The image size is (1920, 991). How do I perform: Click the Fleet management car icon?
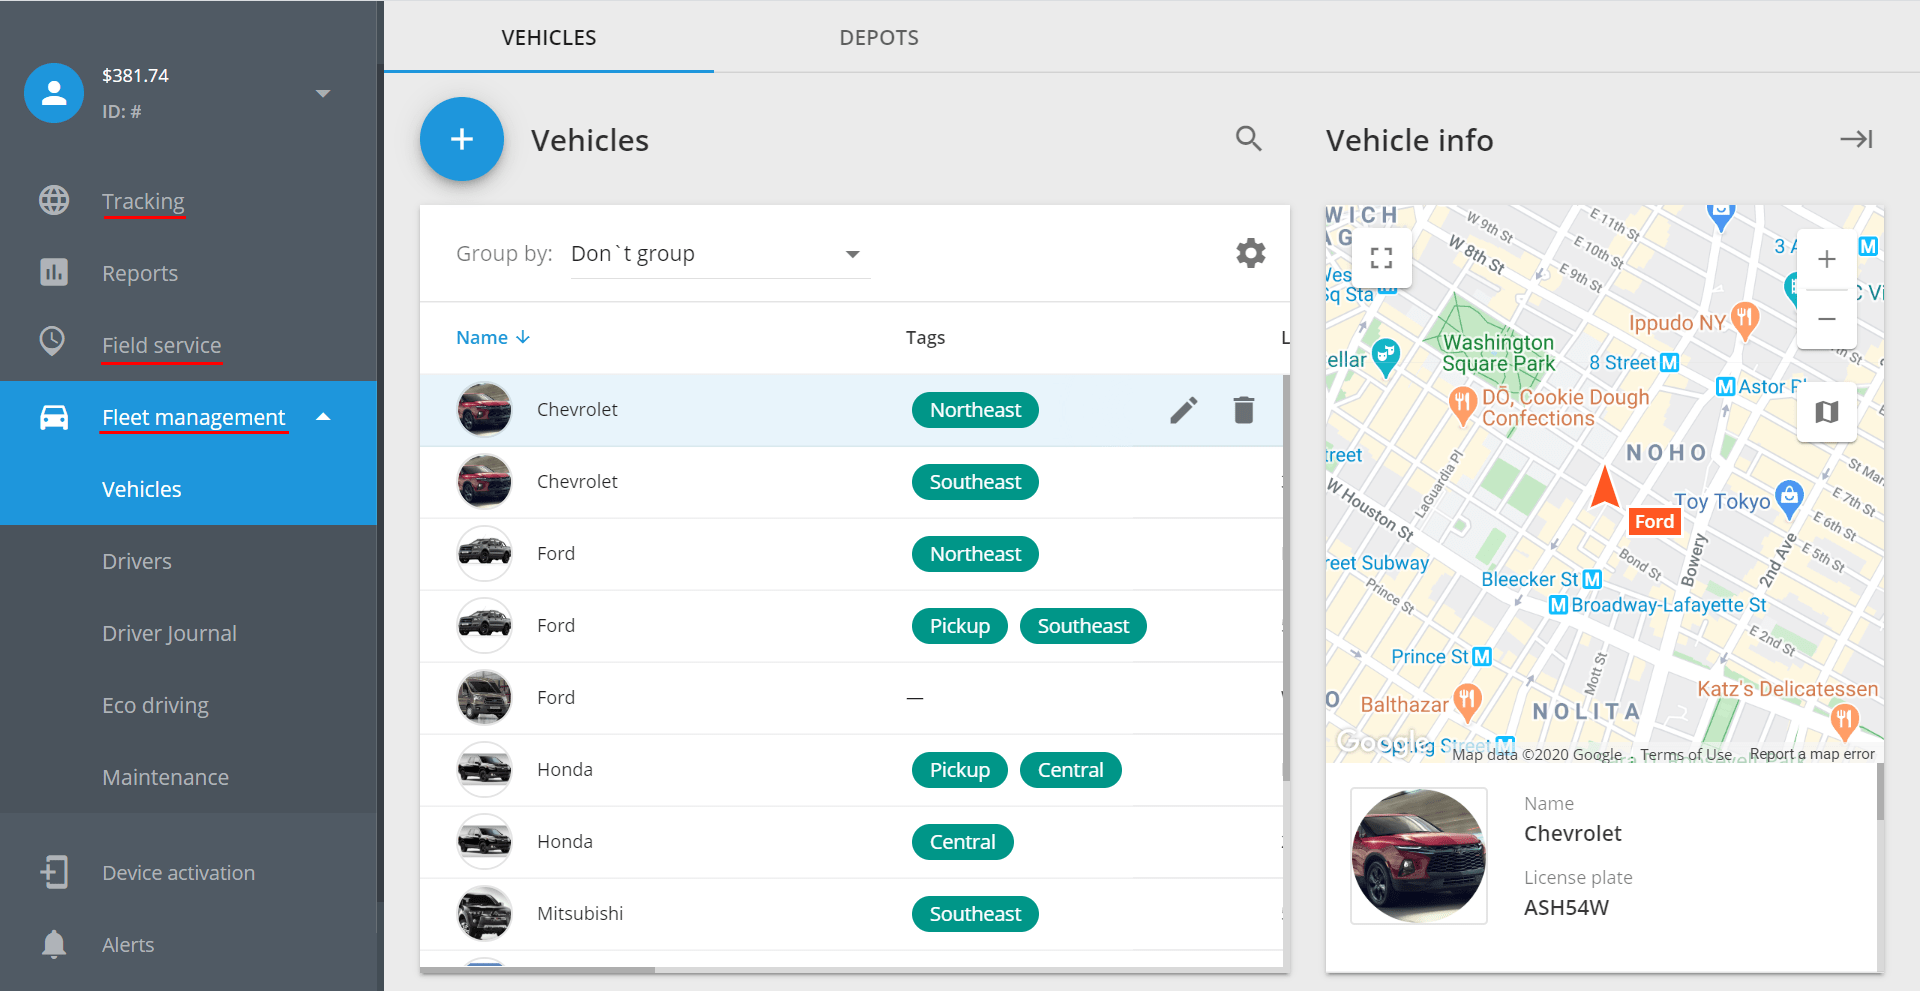pos(54,417)
